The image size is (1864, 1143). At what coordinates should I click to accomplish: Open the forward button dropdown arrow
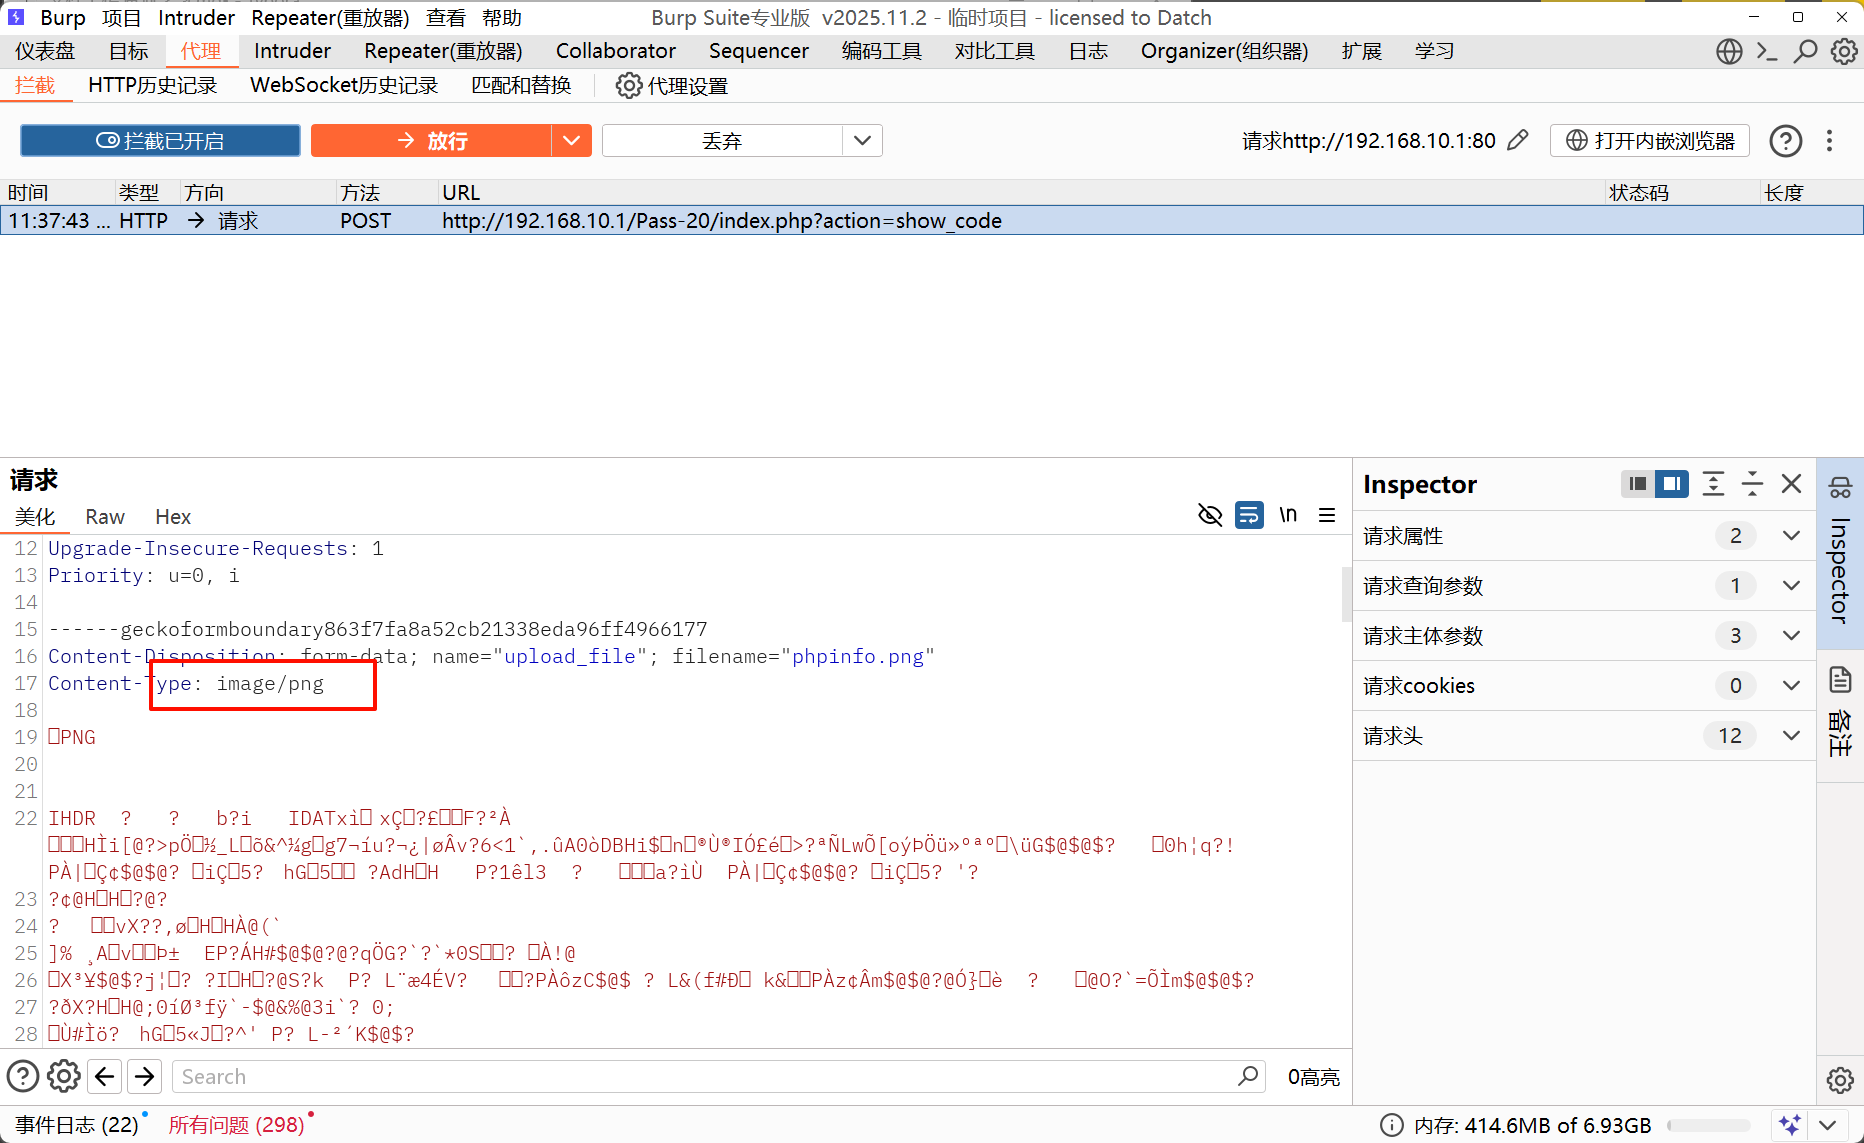tap(571, 141)
